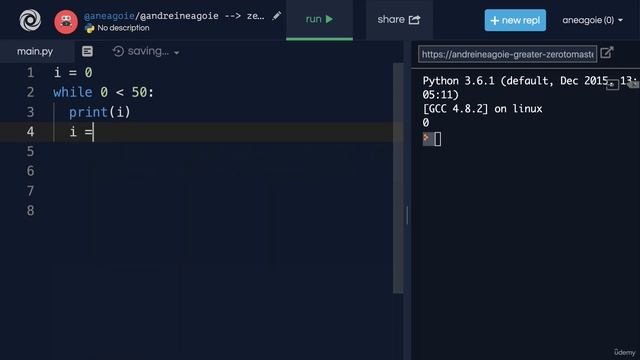Create a new repl
This screenshot has height=360, width=640.
tap(515, 20)
